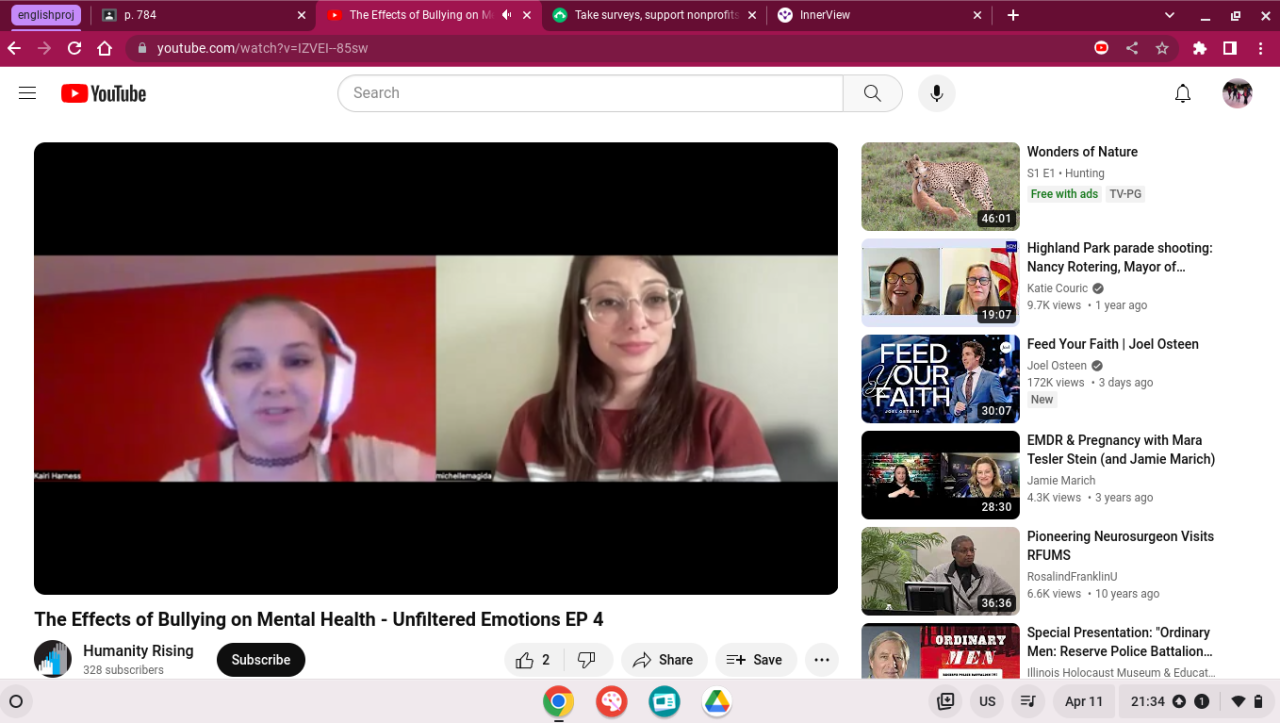This screenshot has height=723, width=1280.
Task: Click the browser address bar URL
Action: point(262,48)
